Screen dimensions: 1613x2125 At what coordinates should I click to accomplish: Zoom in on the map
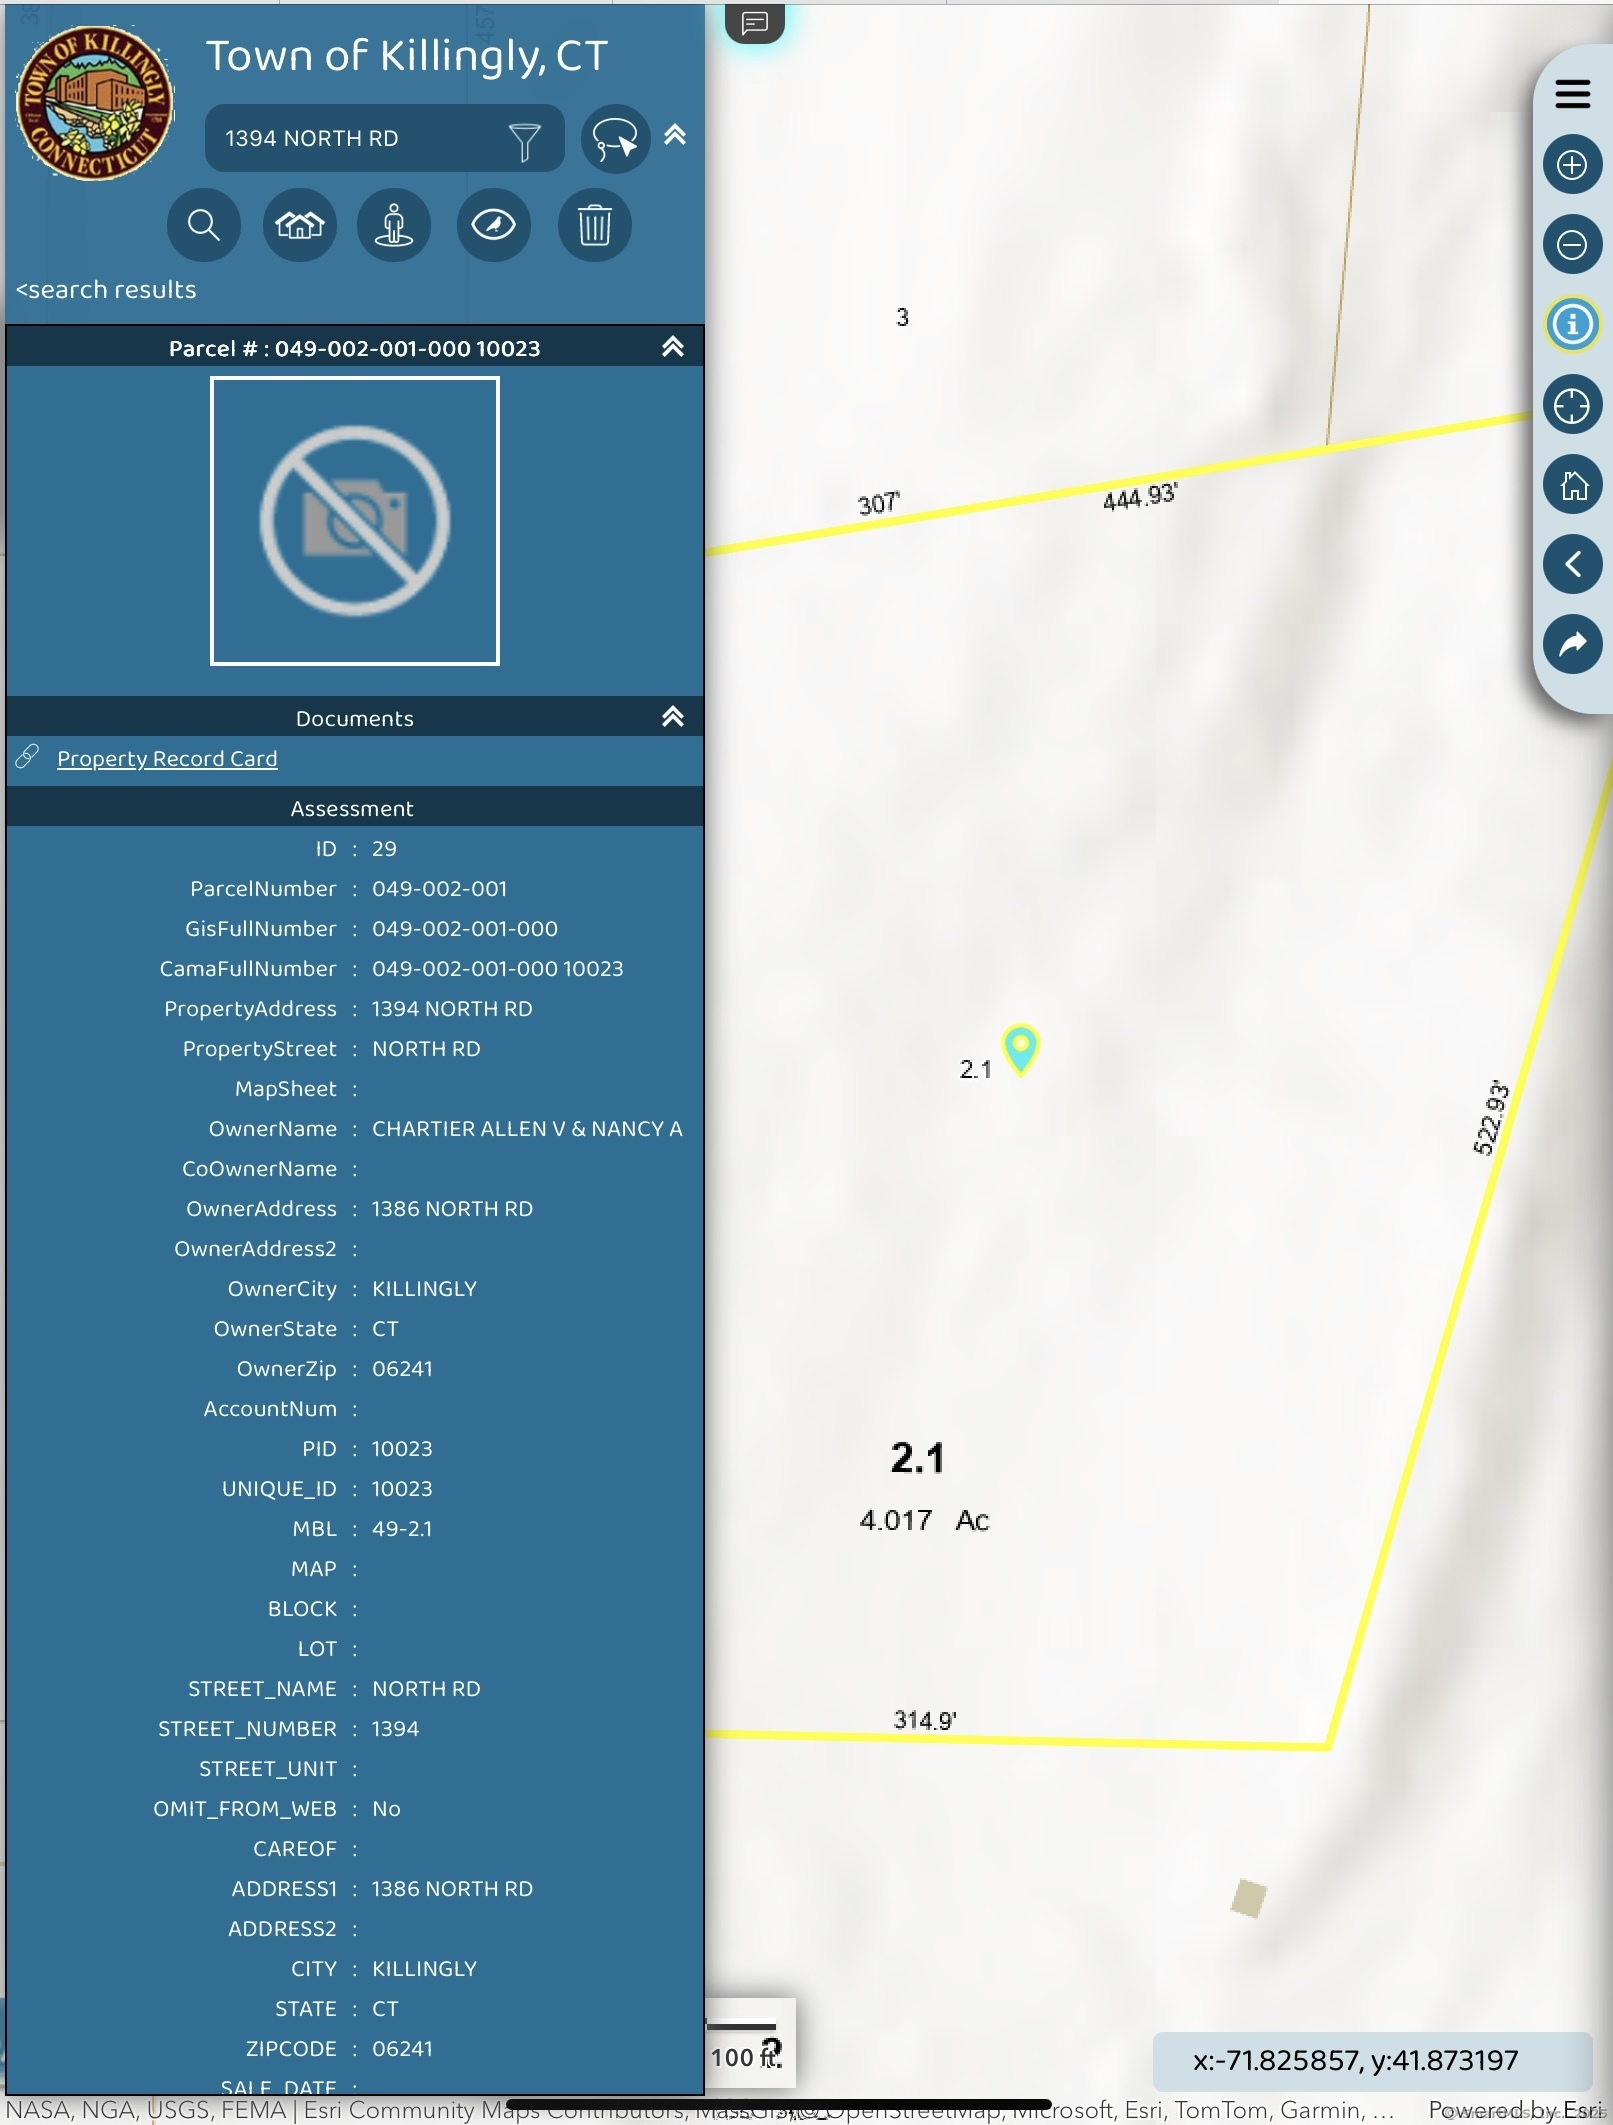(1571, 165)
